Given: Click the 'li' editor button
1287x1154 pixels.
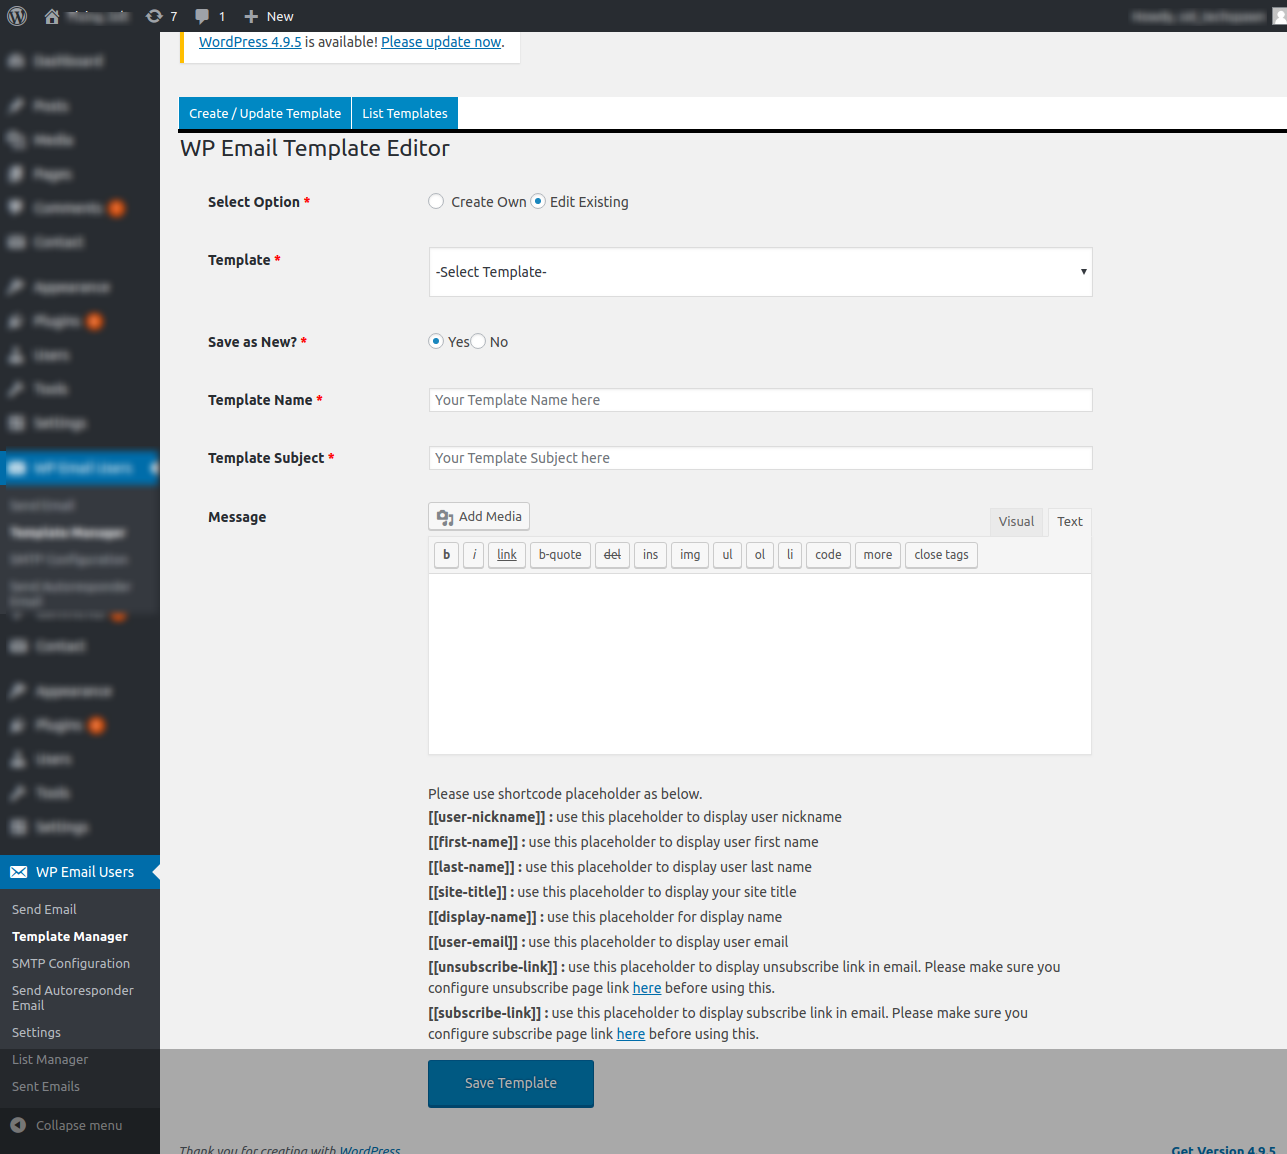Looking at the screenshot, I should coord(790,555).
